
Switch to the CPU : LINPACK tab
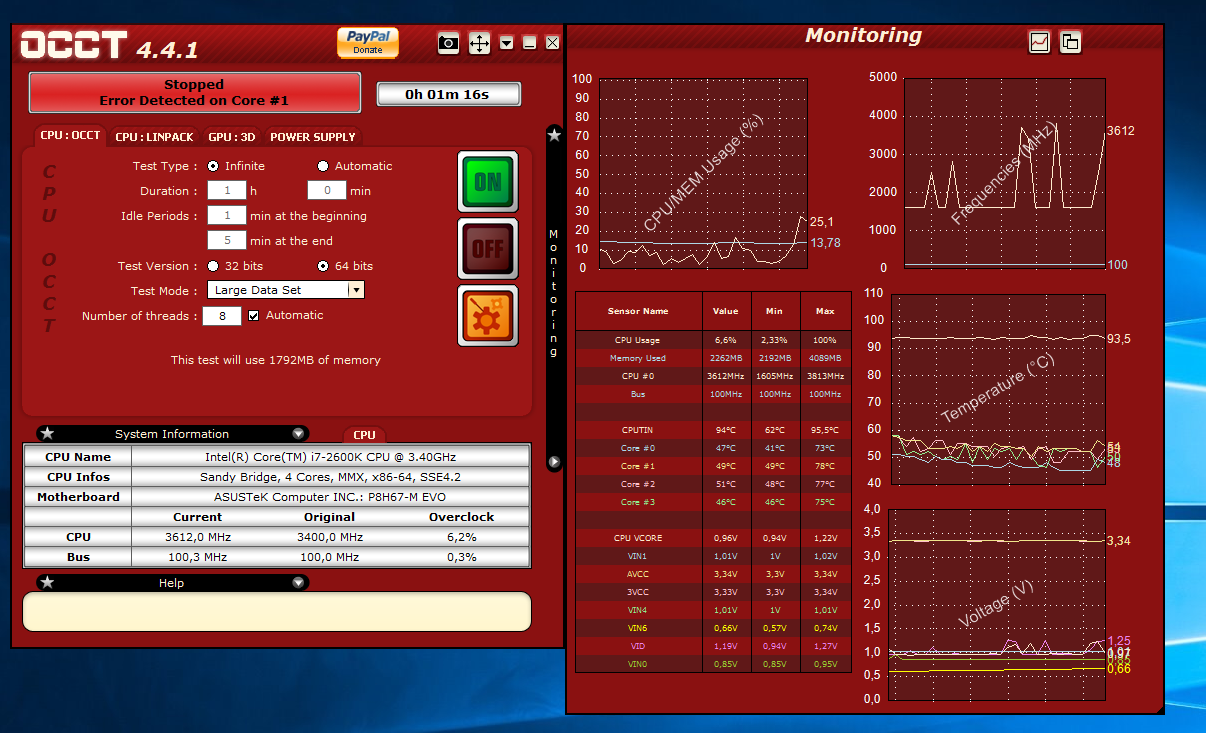point(154,137)
